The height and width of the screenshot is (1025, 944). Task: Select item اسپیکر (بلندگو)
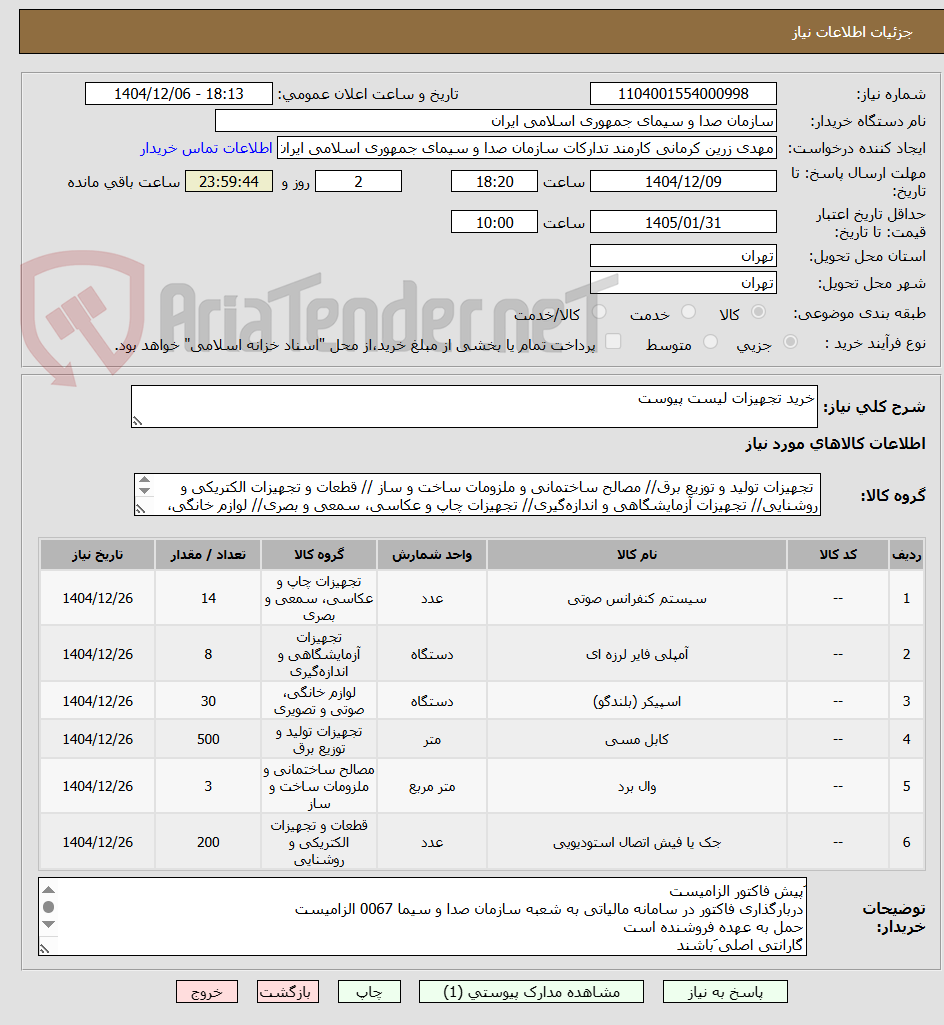(637, 701)
